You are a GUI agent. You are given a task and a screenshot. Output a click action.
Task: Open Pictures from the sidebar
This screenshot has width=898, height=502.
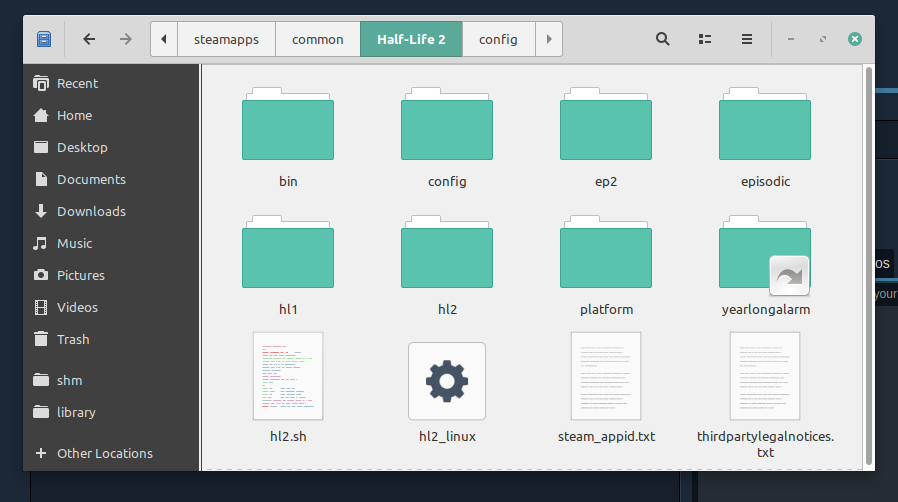coord(111,276)
